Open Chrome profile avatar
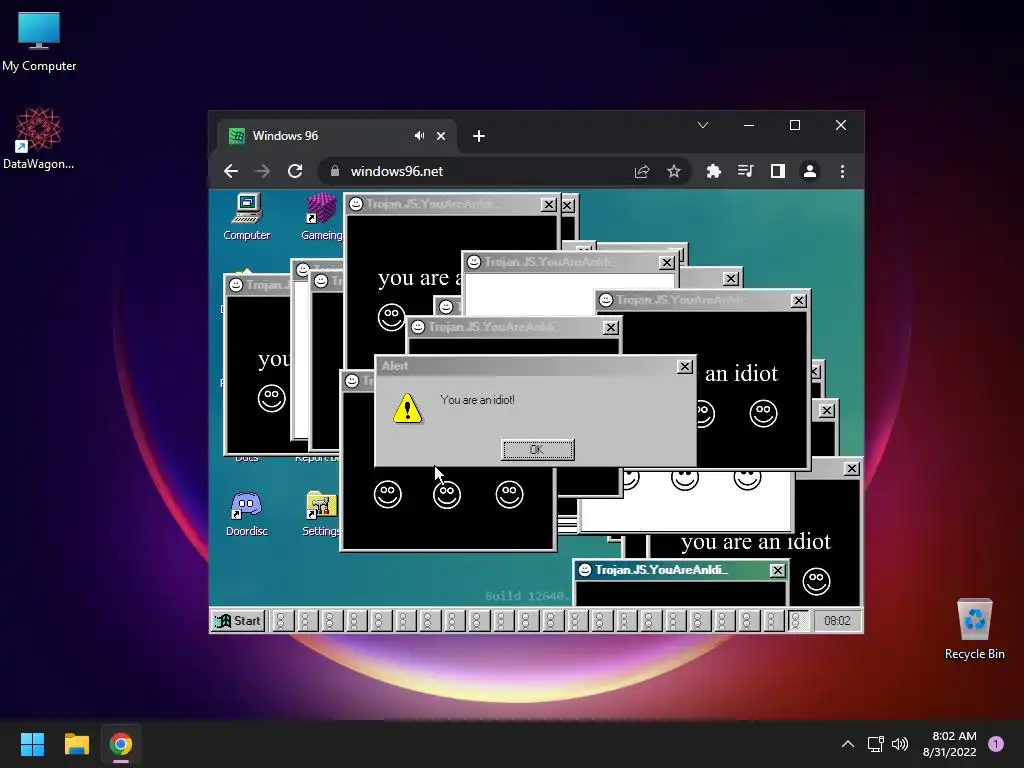Viewport: 1024px width, 768px height. [x=810, y=171]
